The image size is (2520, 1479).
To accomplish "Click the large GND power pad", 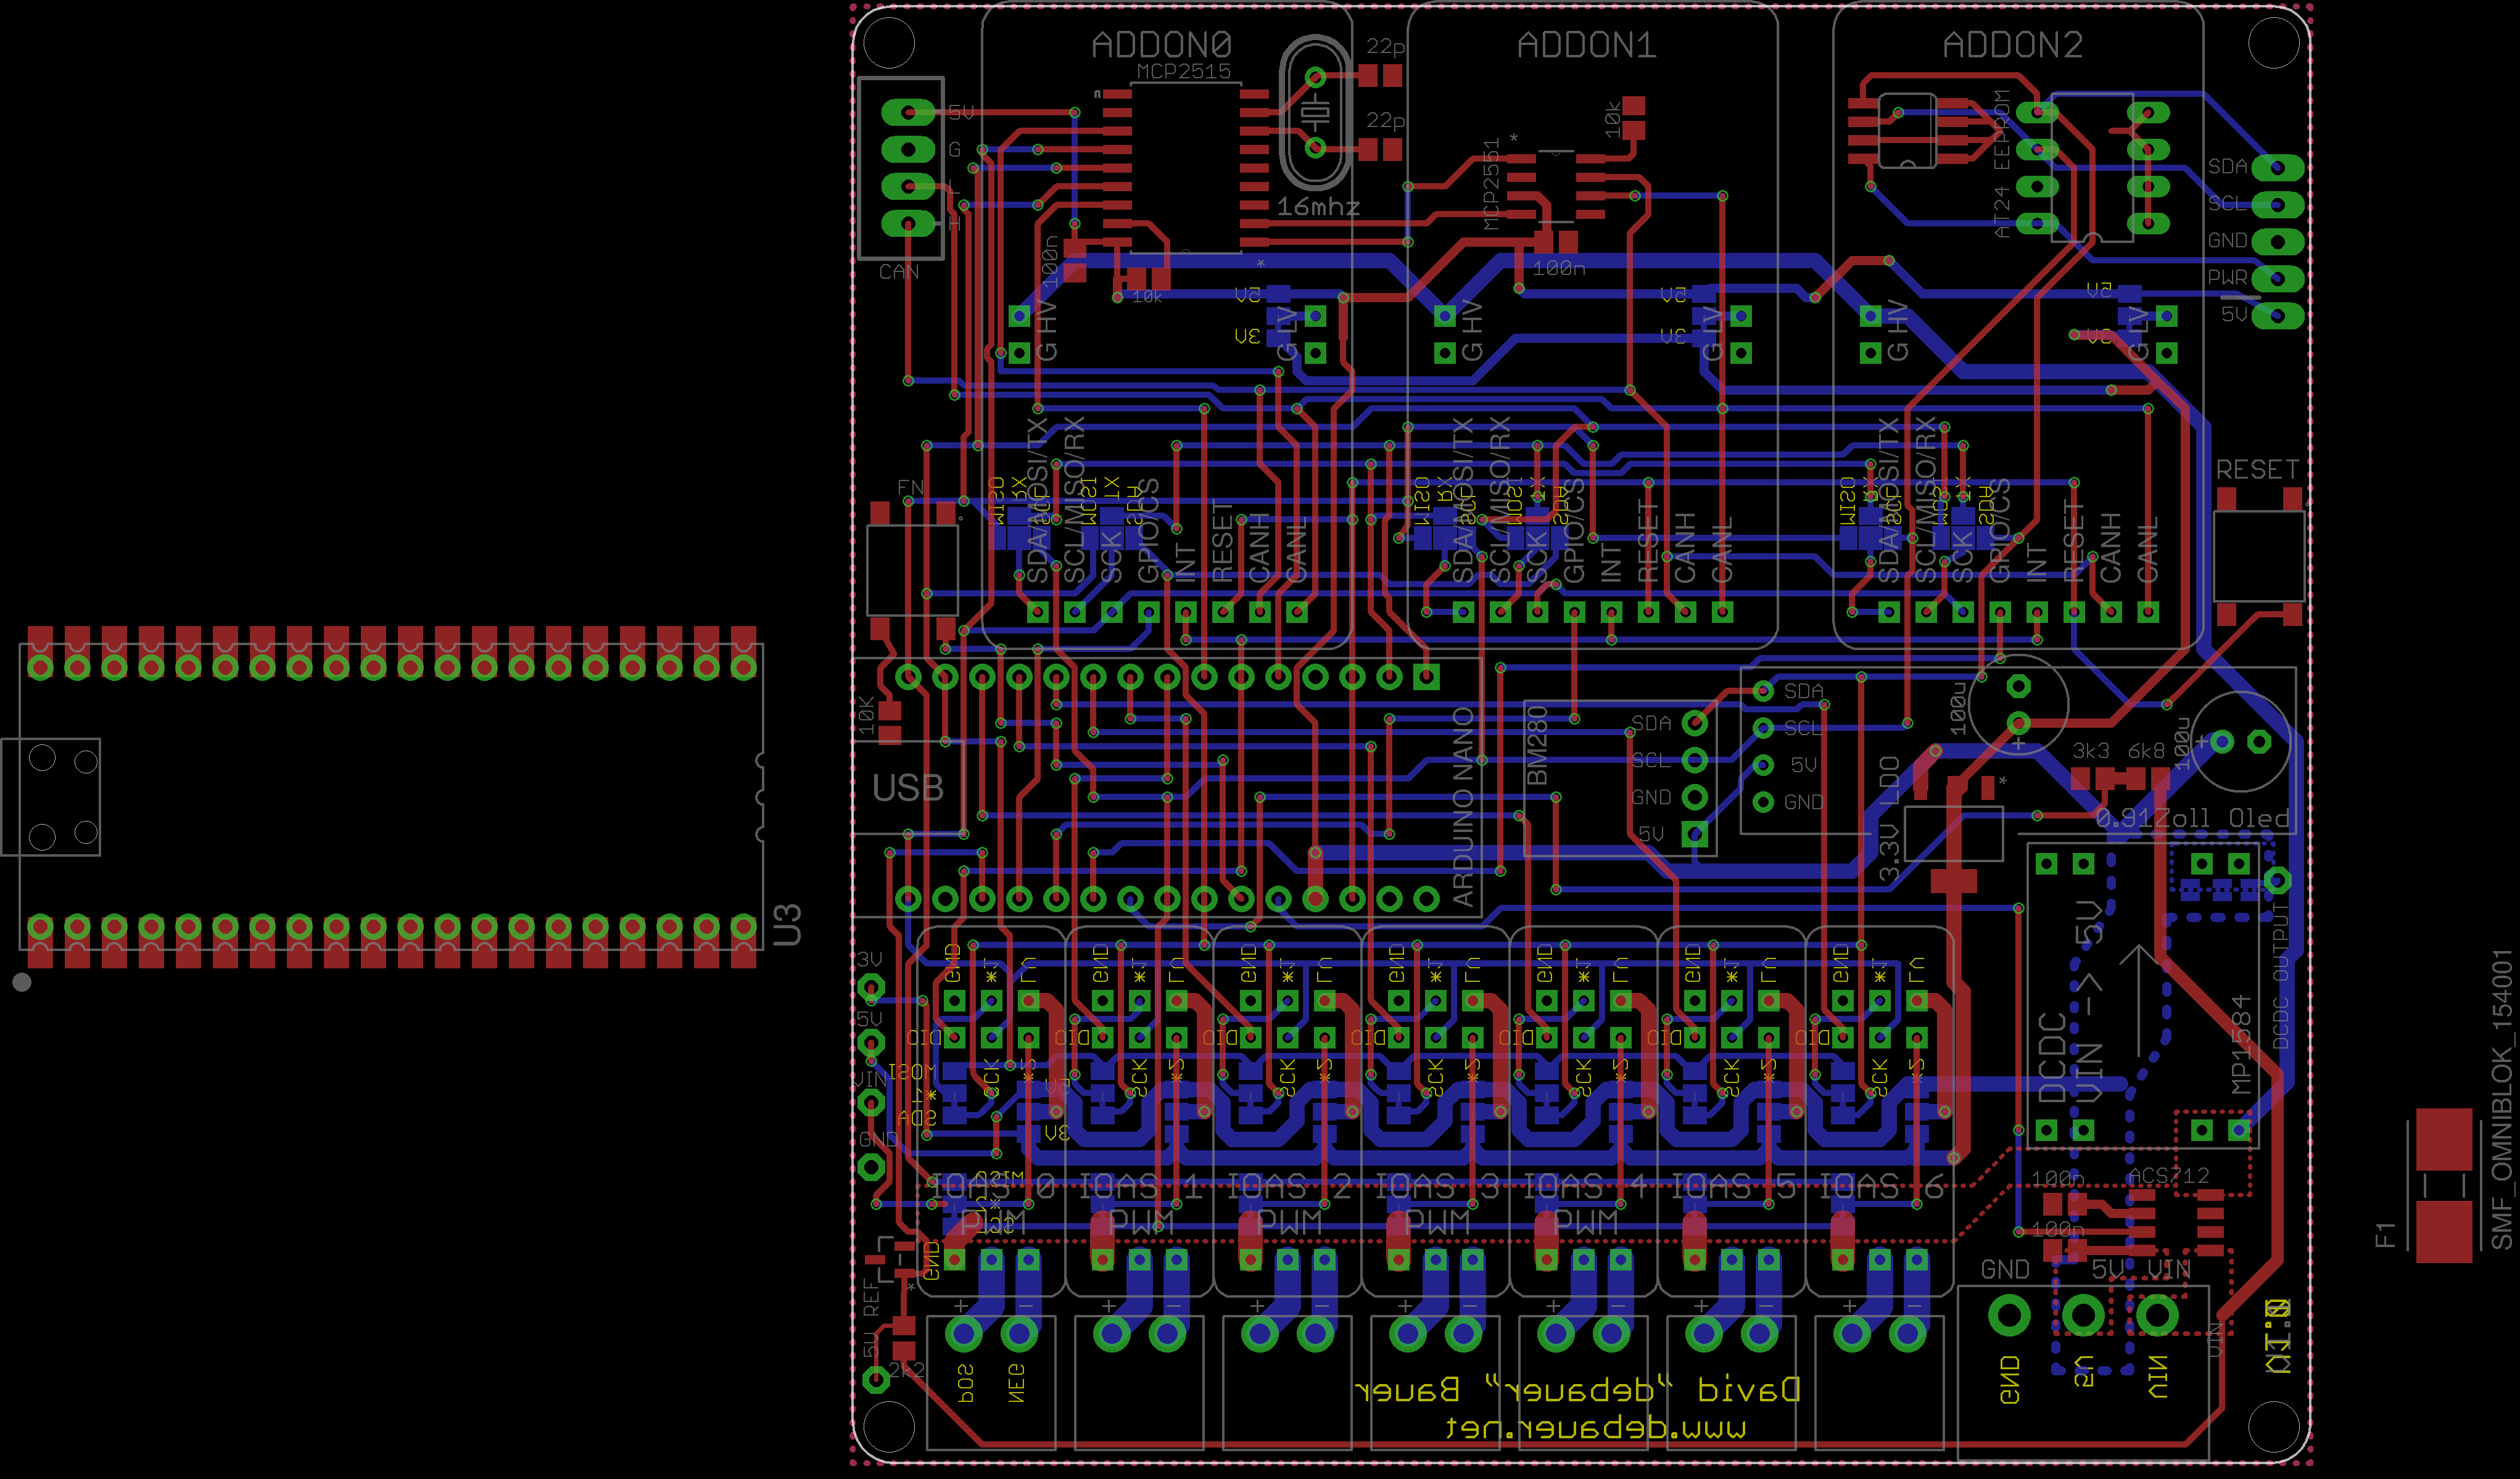I will pos(2009,1315).
